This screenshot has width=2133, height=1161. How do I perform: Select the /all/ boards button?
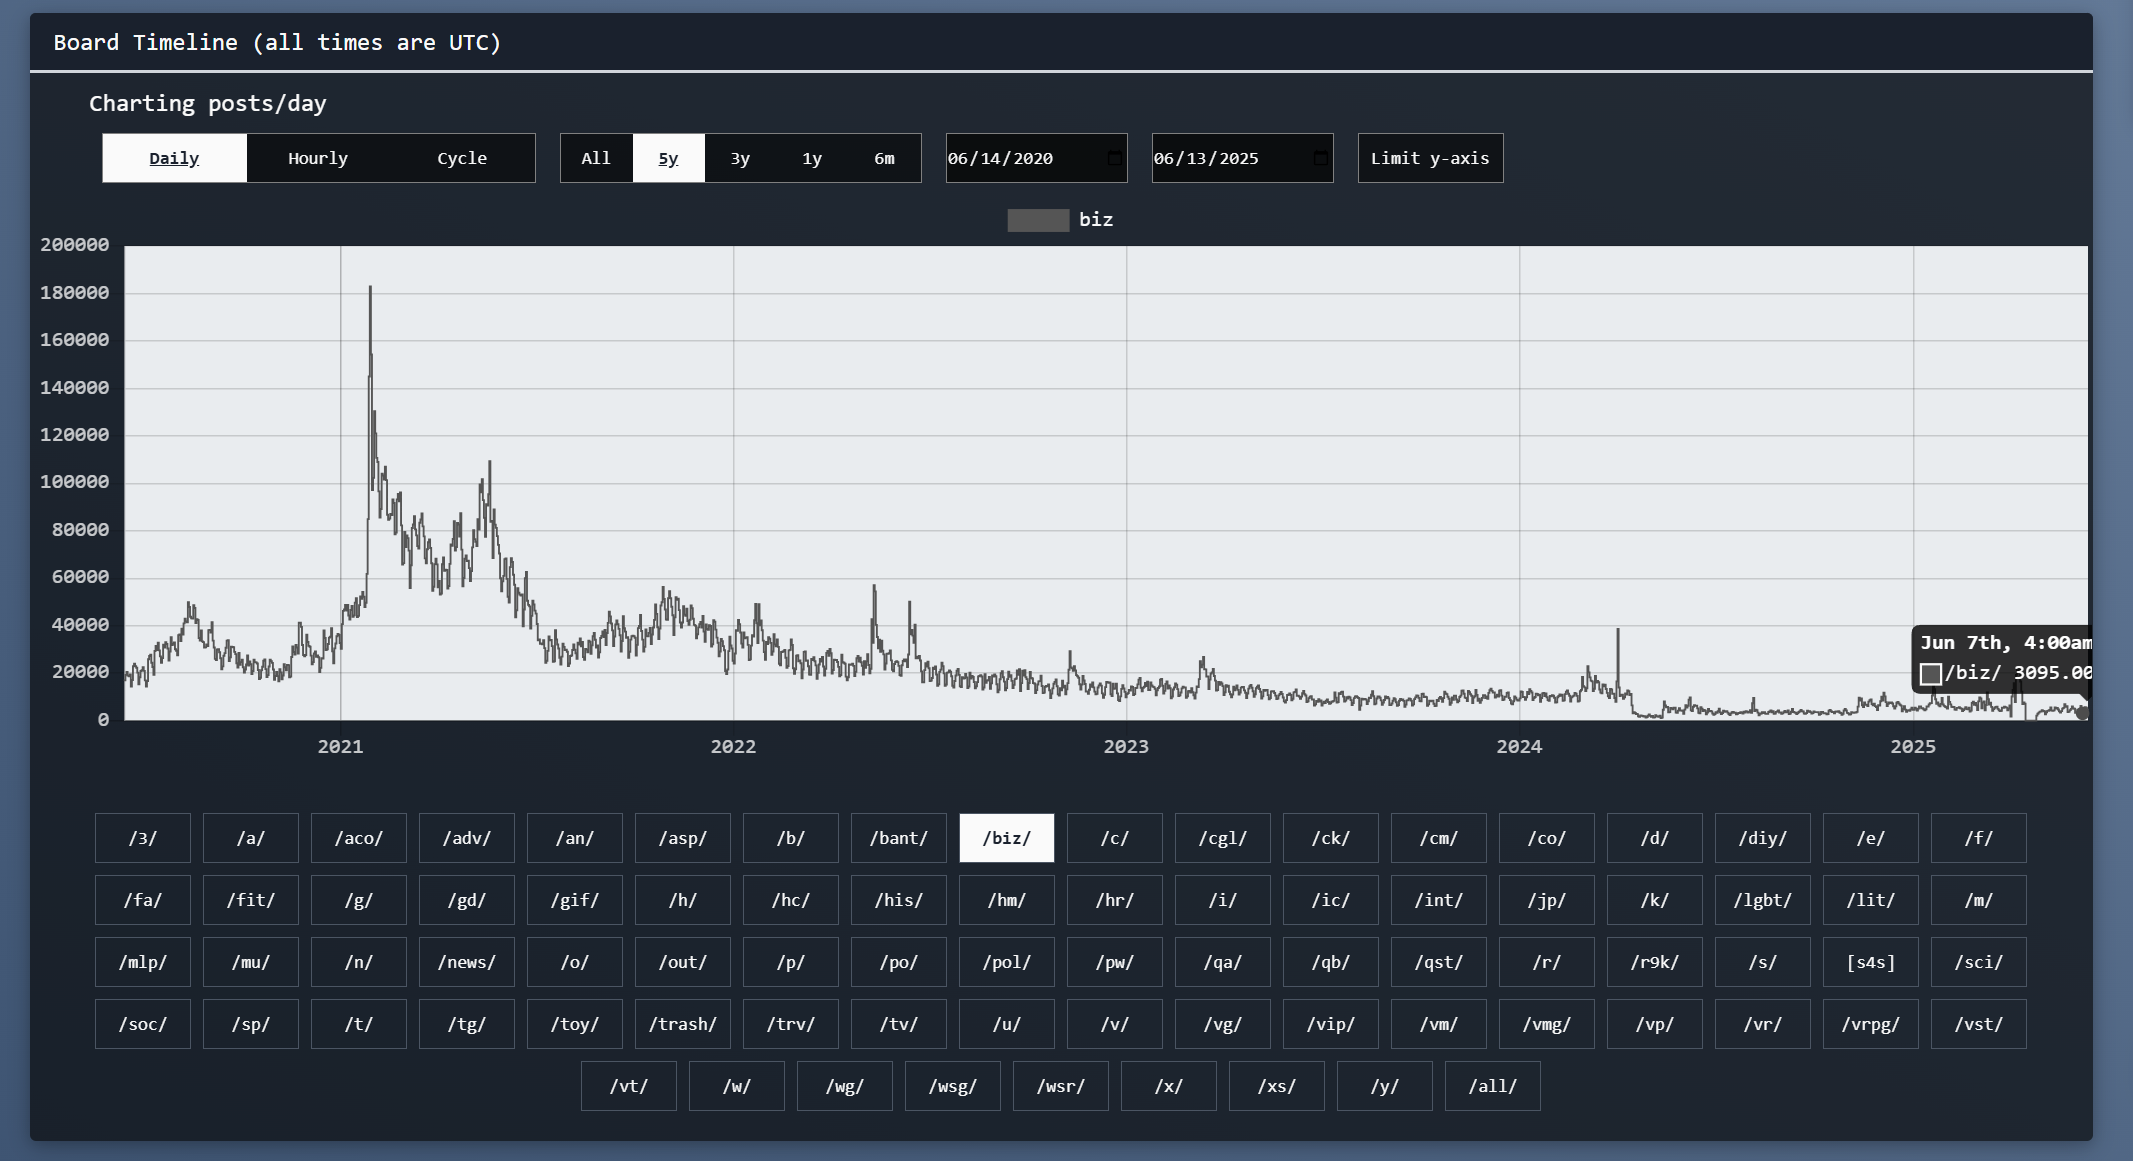pos(1493,1086)
